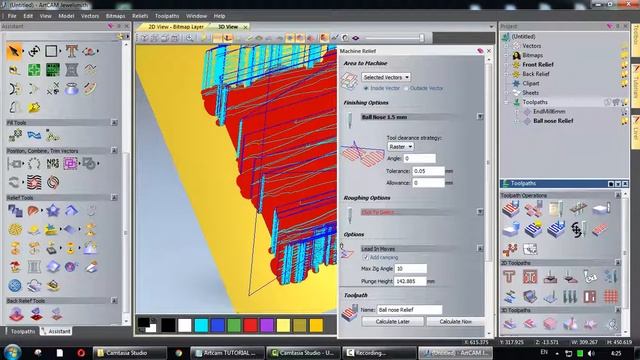Click the blue star relief tool icon

pos(53,211)
